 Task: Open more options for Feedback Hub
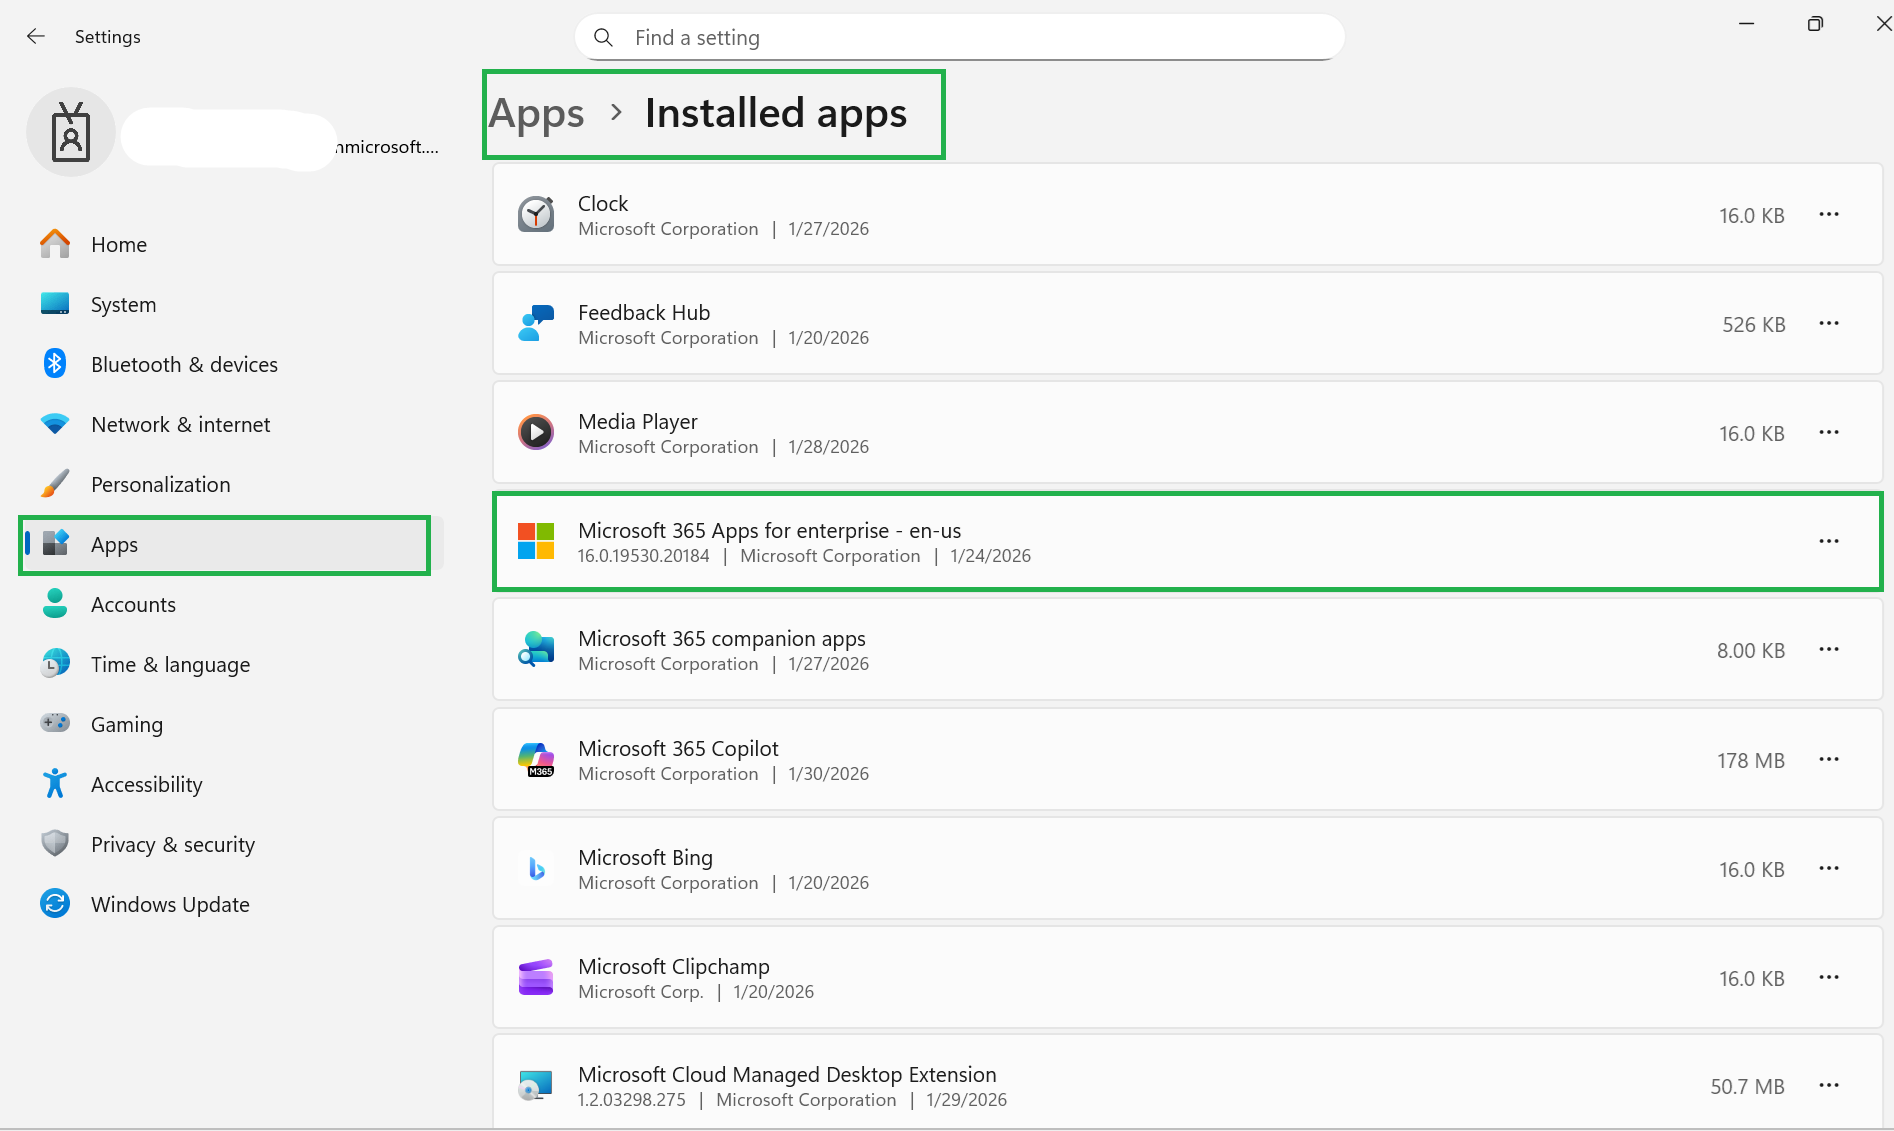[1829, 323]
